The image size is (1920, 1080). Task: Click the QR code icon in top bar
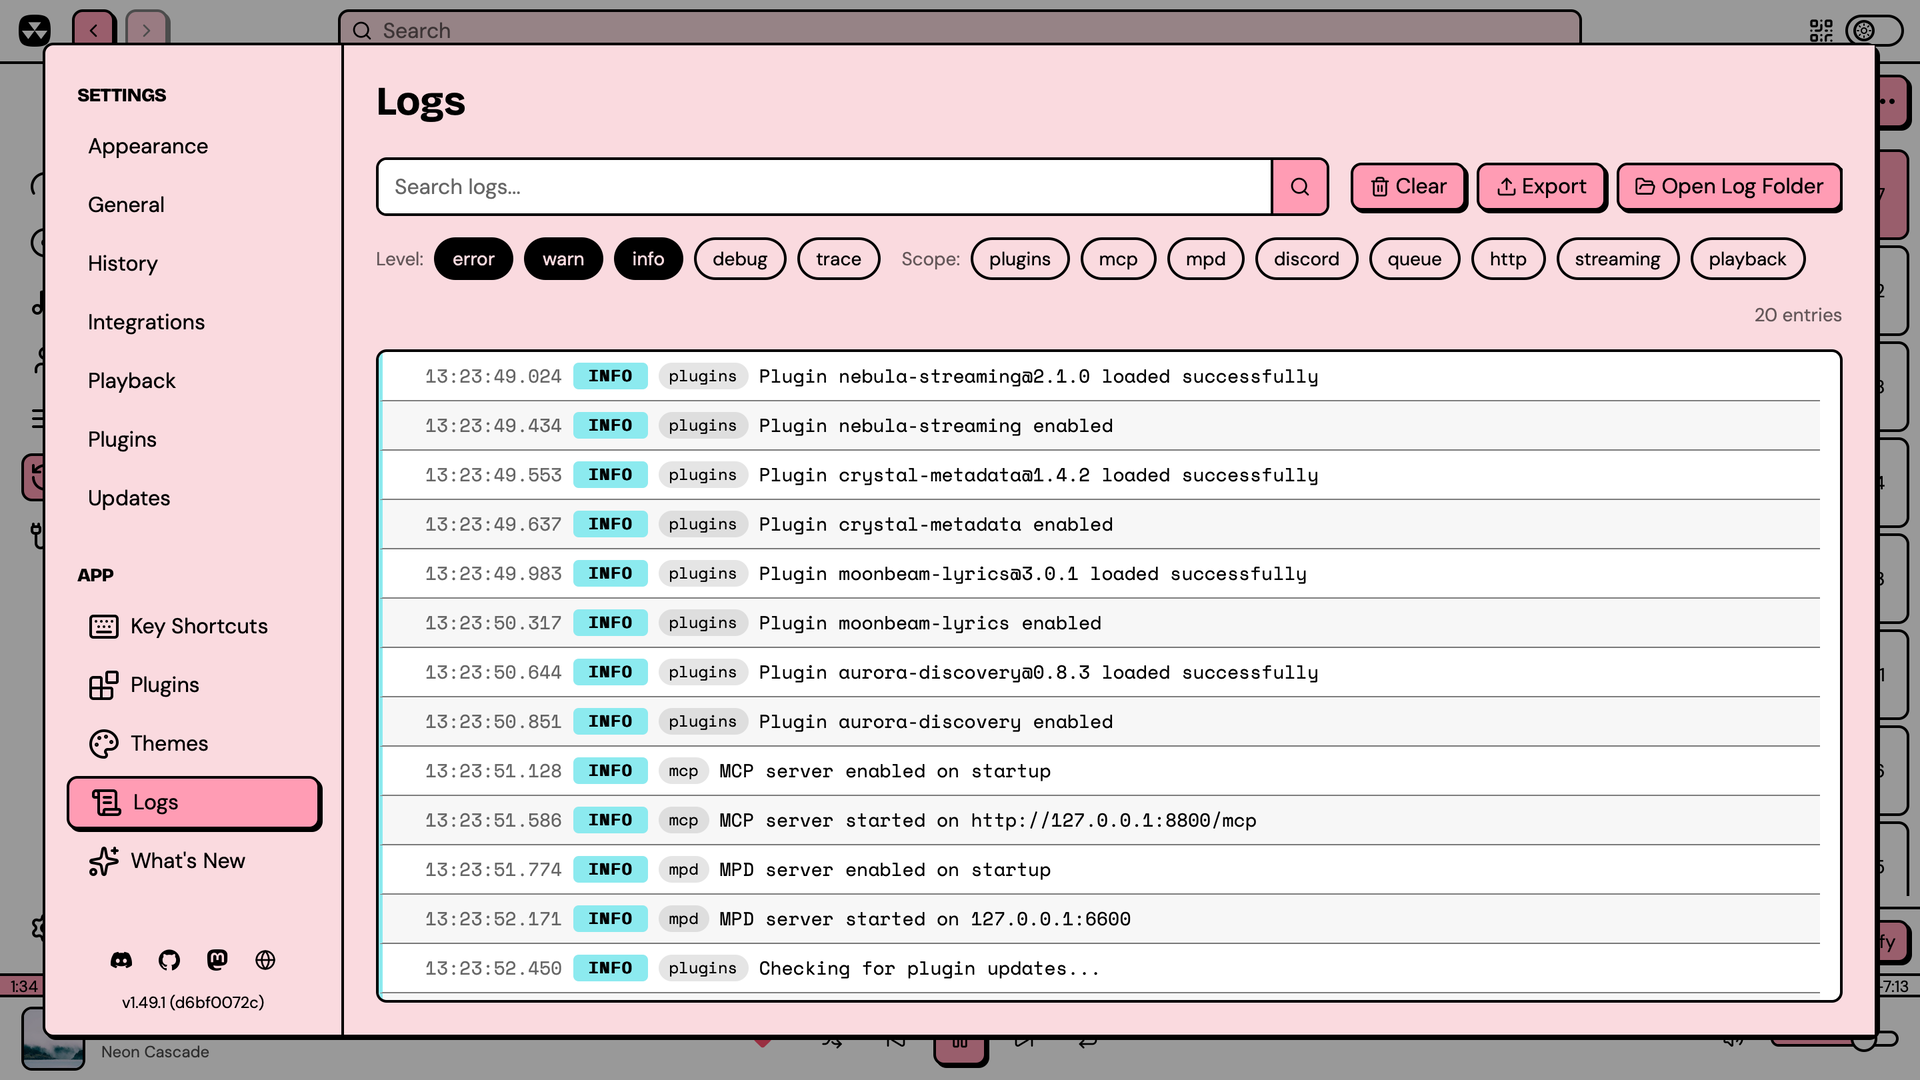coord(1821,31)
